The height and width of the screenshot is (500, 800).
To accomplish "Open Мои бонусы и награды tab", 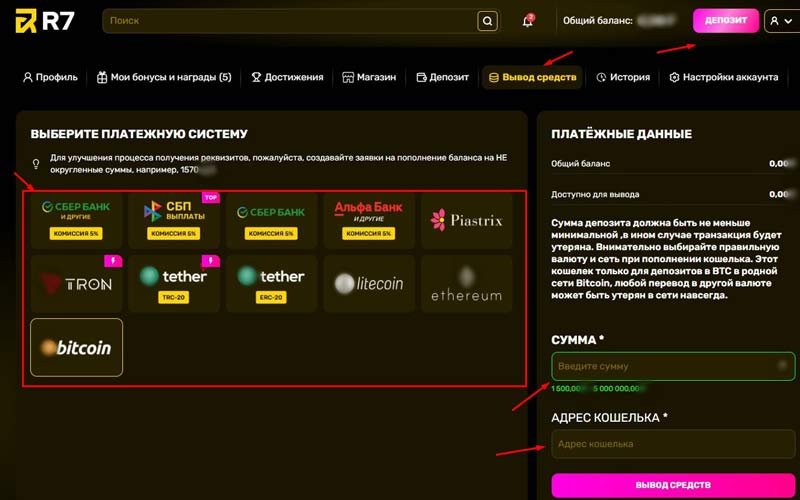I will pyautogui.click(x=164, y=77).
